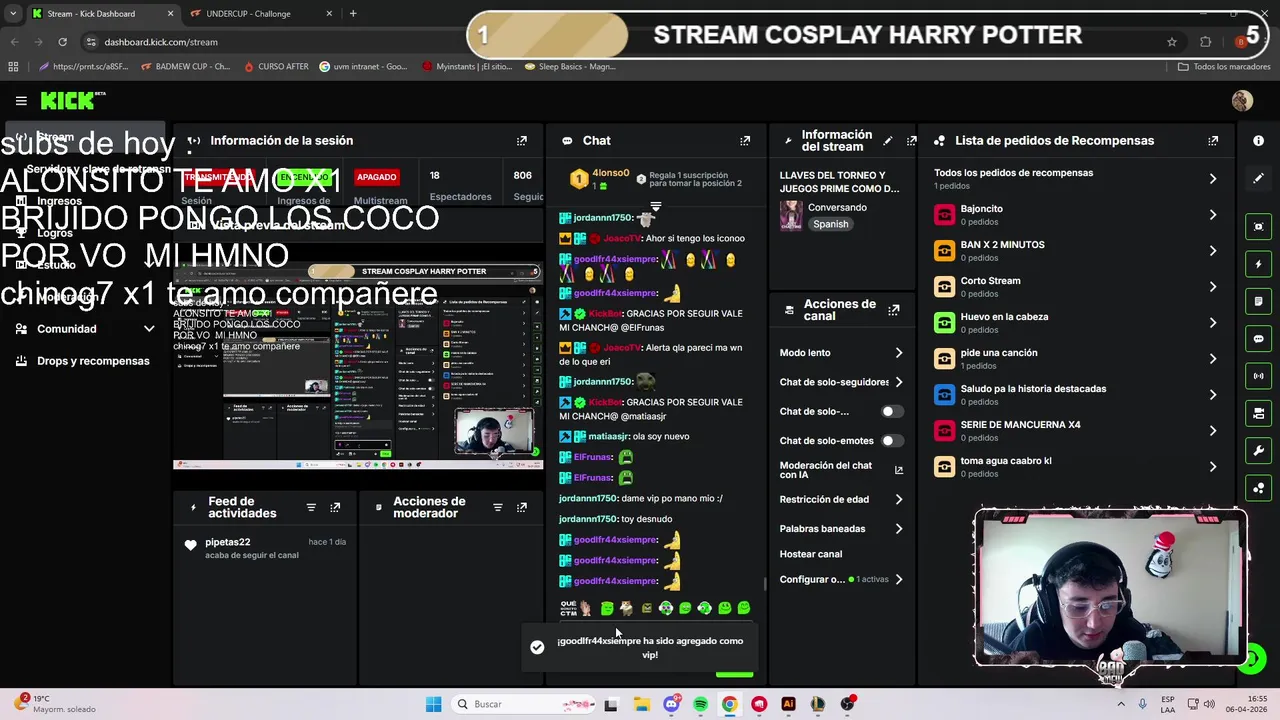Click Hostear canal action

pyautogui.click(x=811, y=554)
